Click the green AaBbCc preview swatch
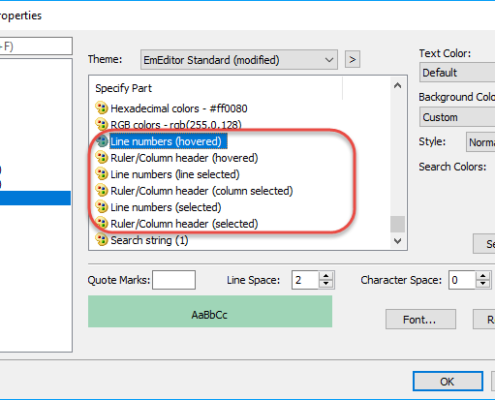495x400 pixels. point(210,312)
